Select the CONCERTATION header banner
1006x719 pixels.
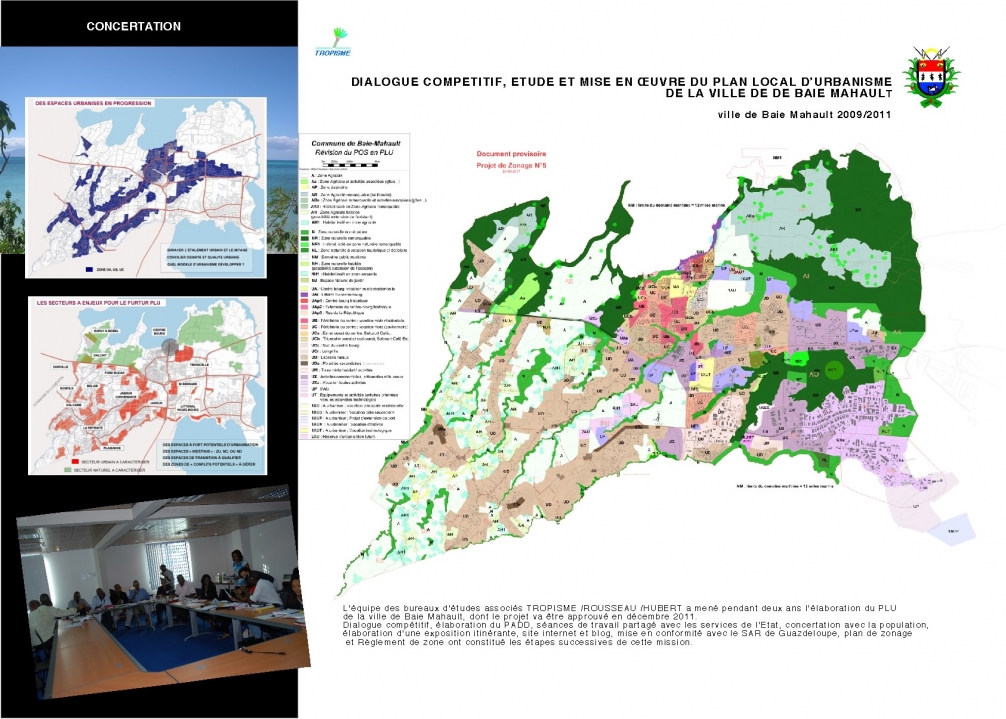click(x=137, y=27)
